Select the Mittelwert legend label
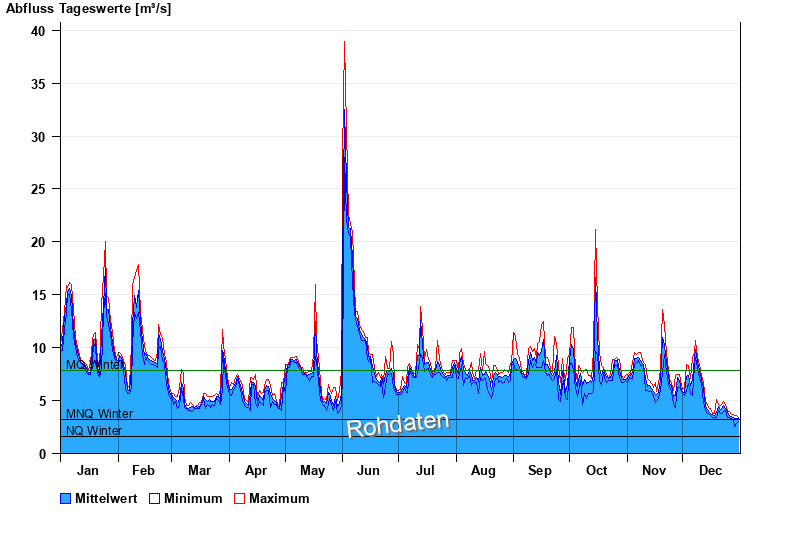This screenshot has height=550, width=800. point(107,498)
